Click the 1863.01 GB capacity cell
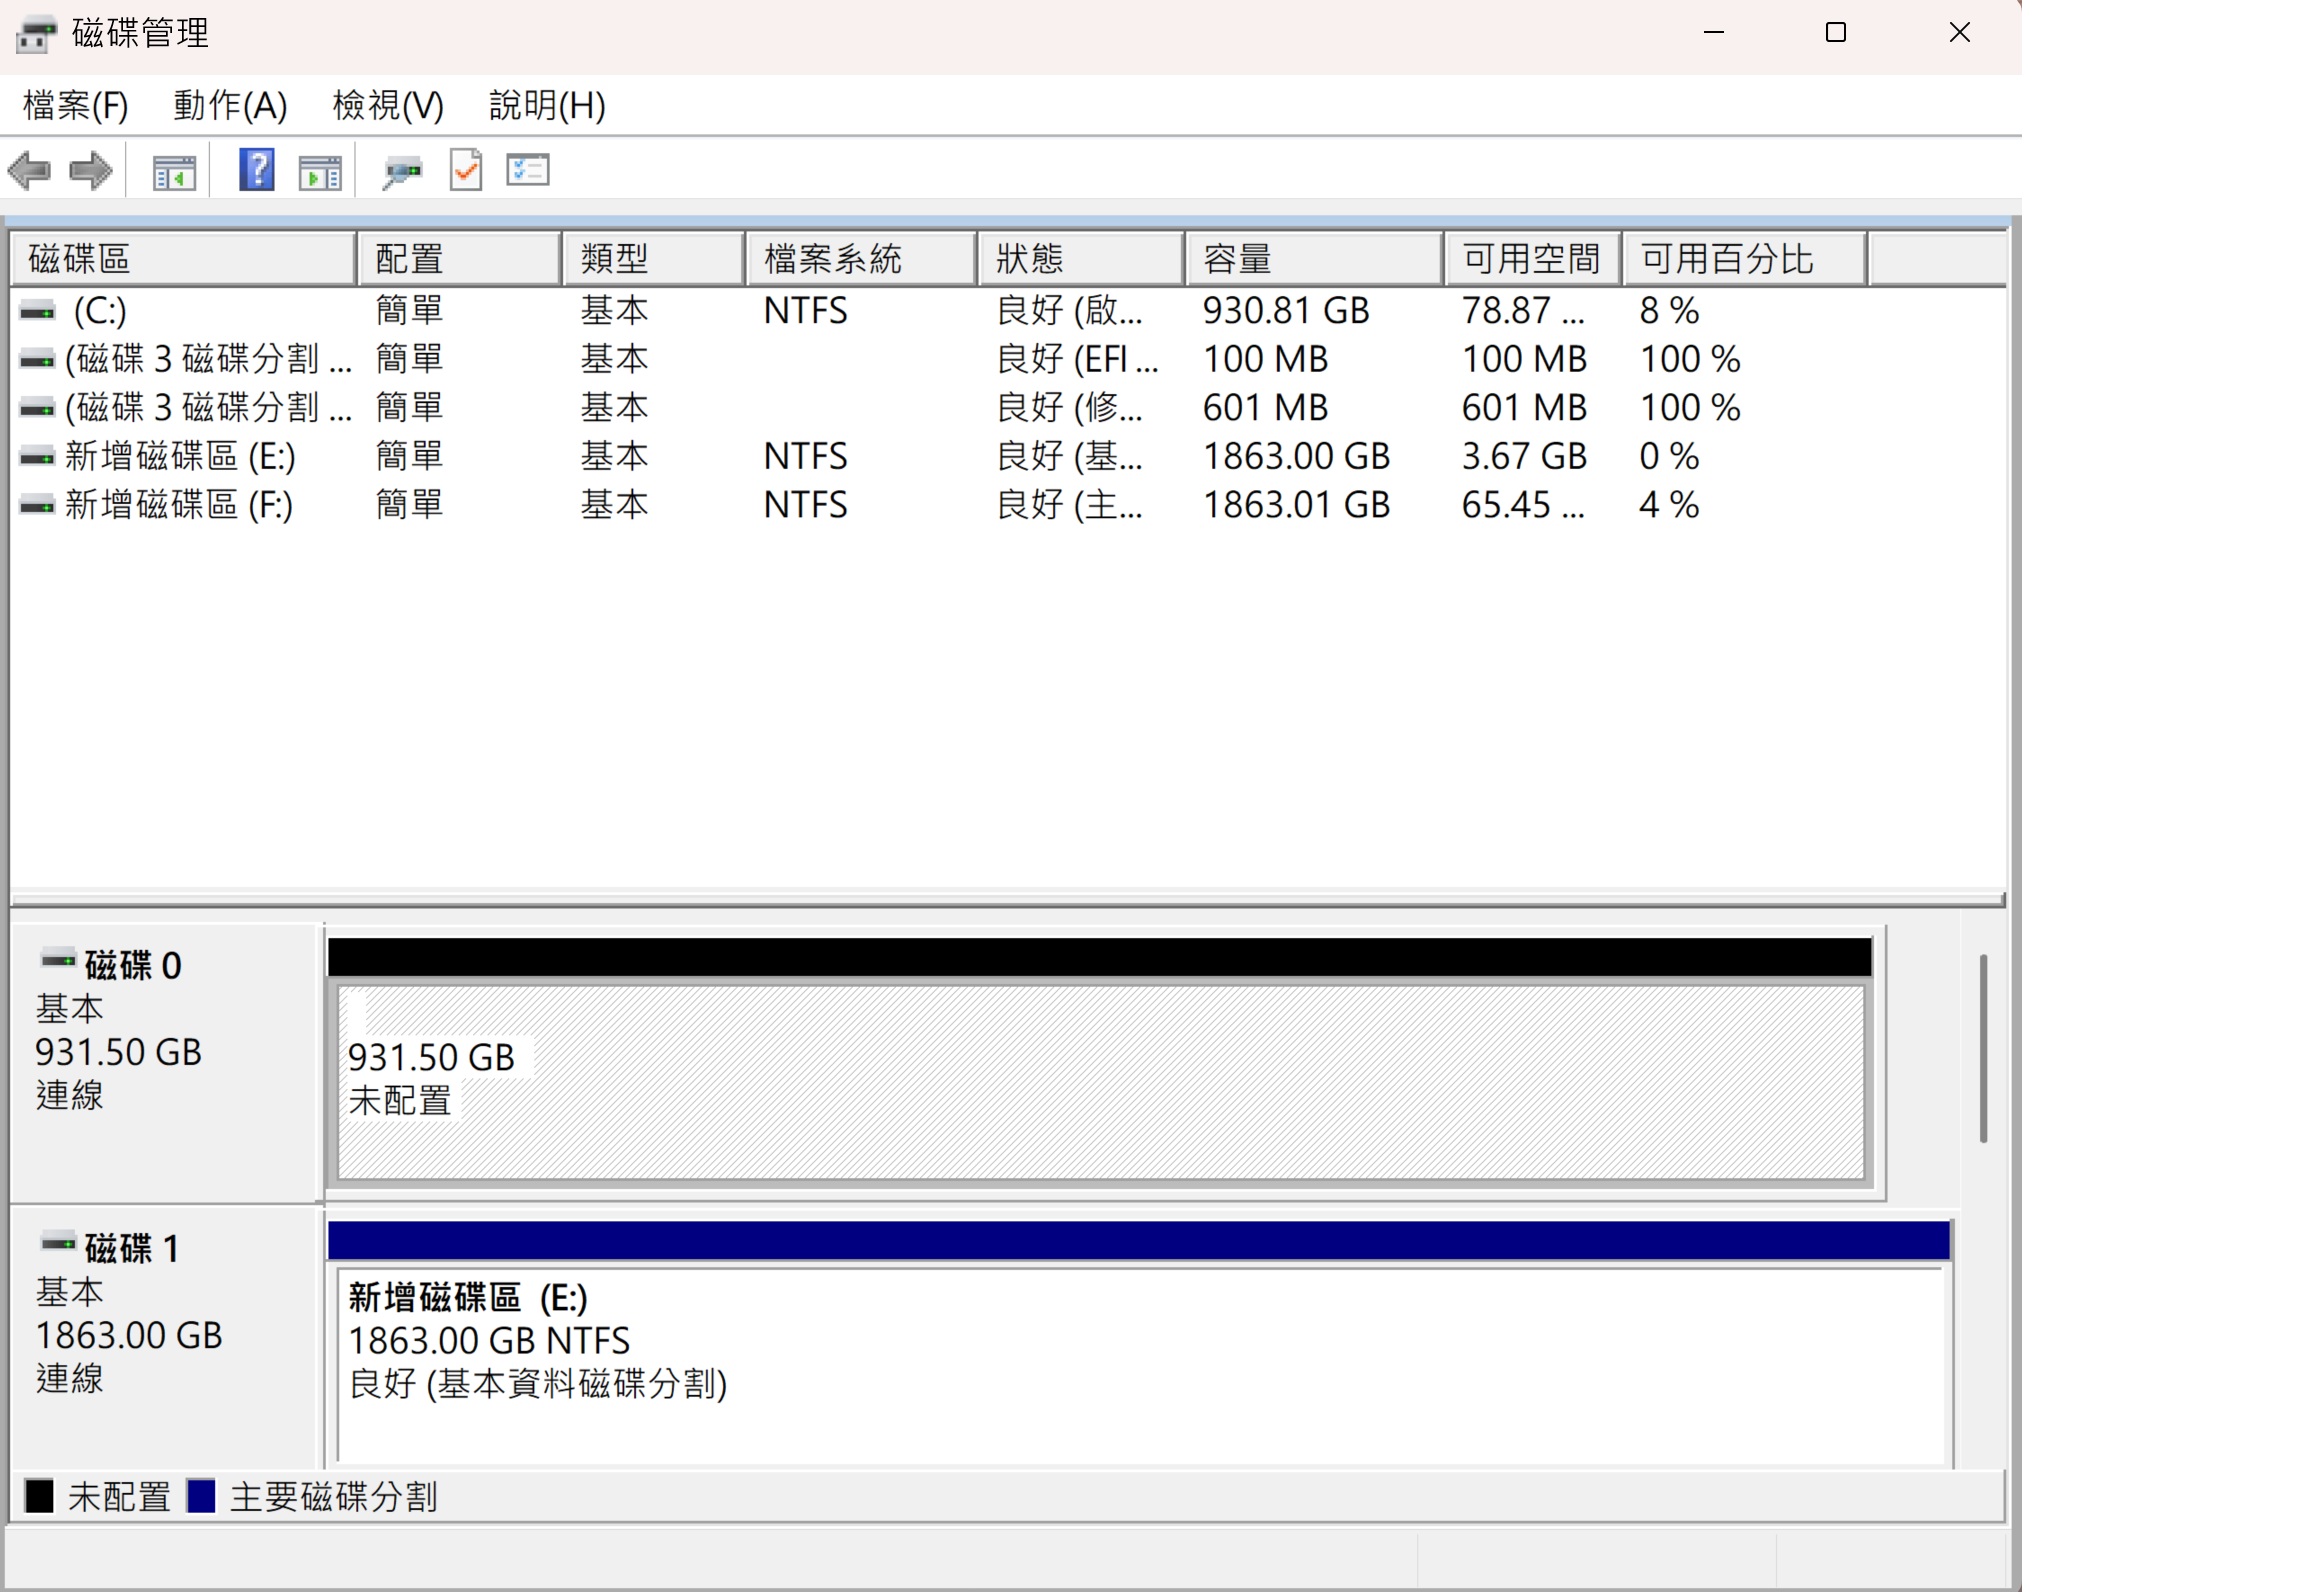This screenshot has height=1592, width=2304. click(x=1296, y=505)
